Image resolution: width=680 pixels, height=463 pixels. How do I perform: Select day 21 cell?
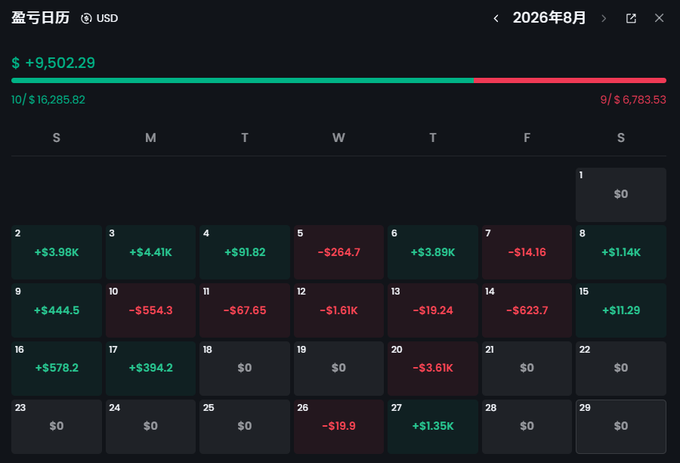(527, 368)
